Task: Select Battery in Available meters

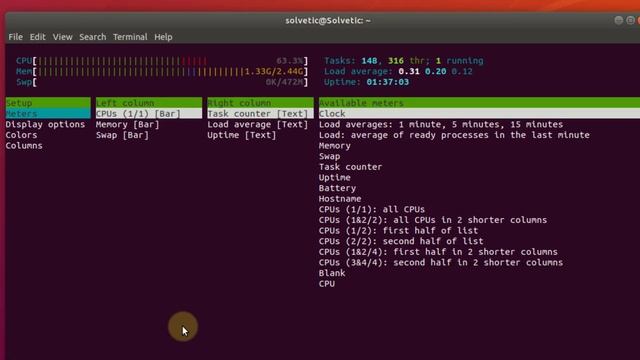Action: click(337, 188)
